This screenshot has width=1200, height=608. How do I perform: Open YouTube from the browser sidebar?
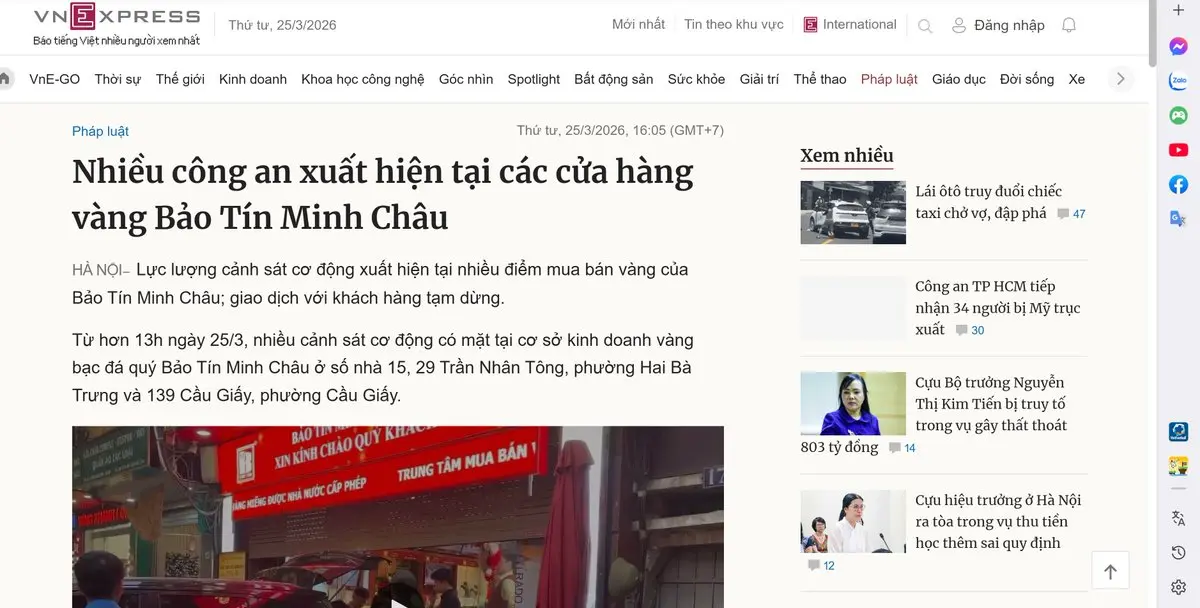[x=1179, y=150]
